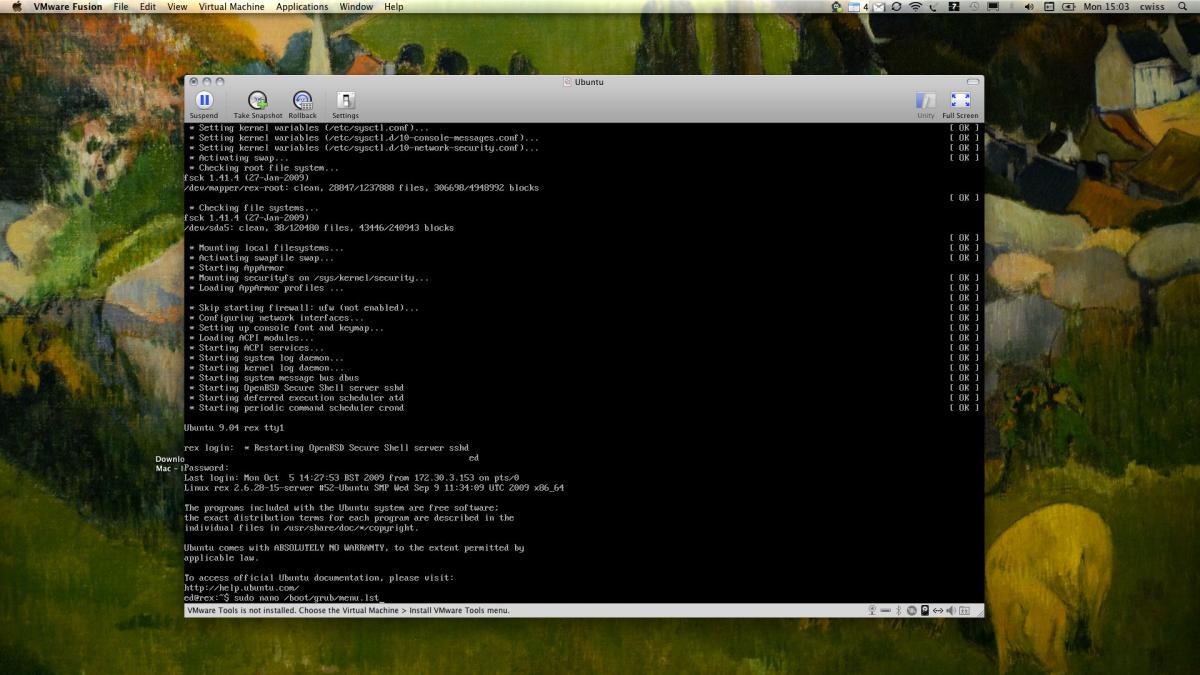The width and height of the screenshot is (1200, 675).
Task: Open the Virtual Machine menu
Action: pos(231,7)
